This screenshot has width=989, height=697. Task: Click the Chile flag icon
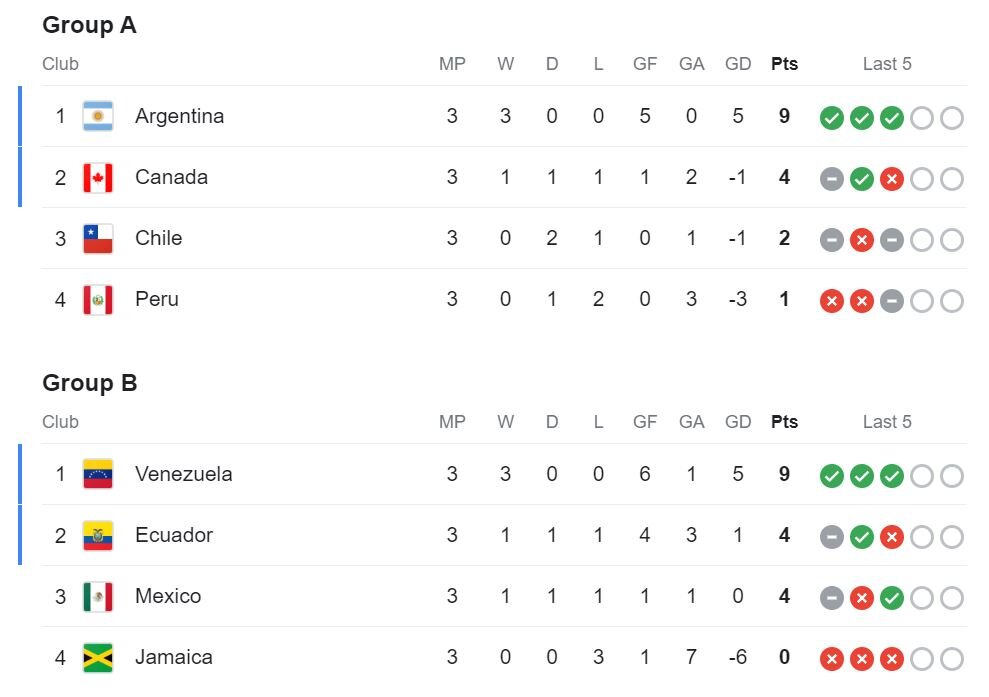pos(98,238)
